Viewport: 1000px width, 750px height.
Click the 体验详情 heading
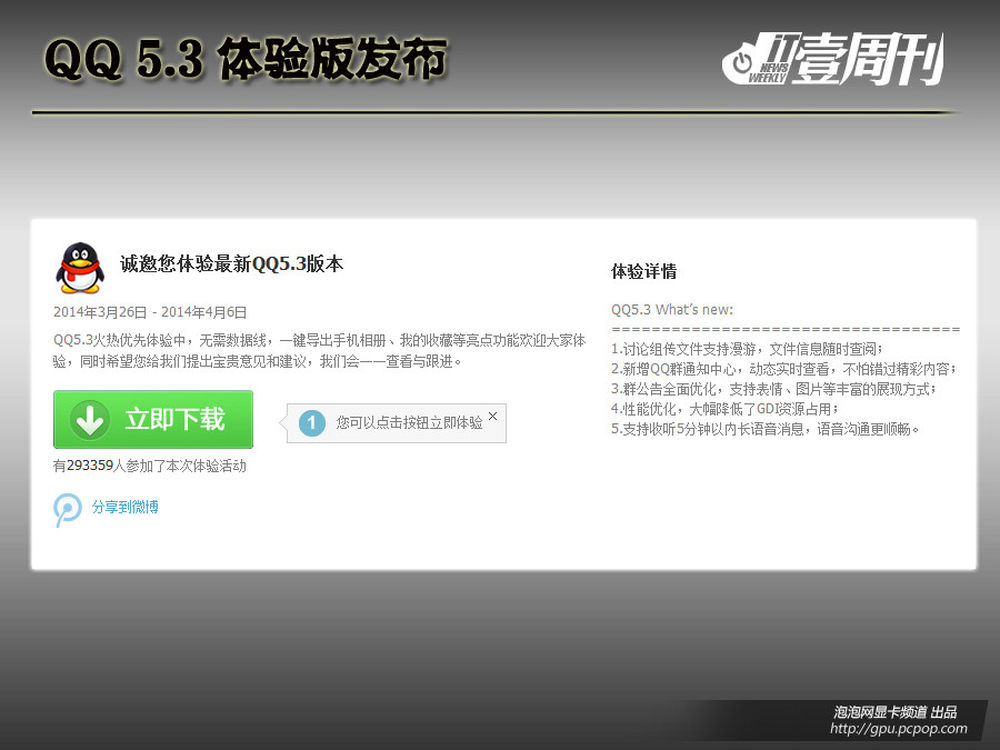643,272
